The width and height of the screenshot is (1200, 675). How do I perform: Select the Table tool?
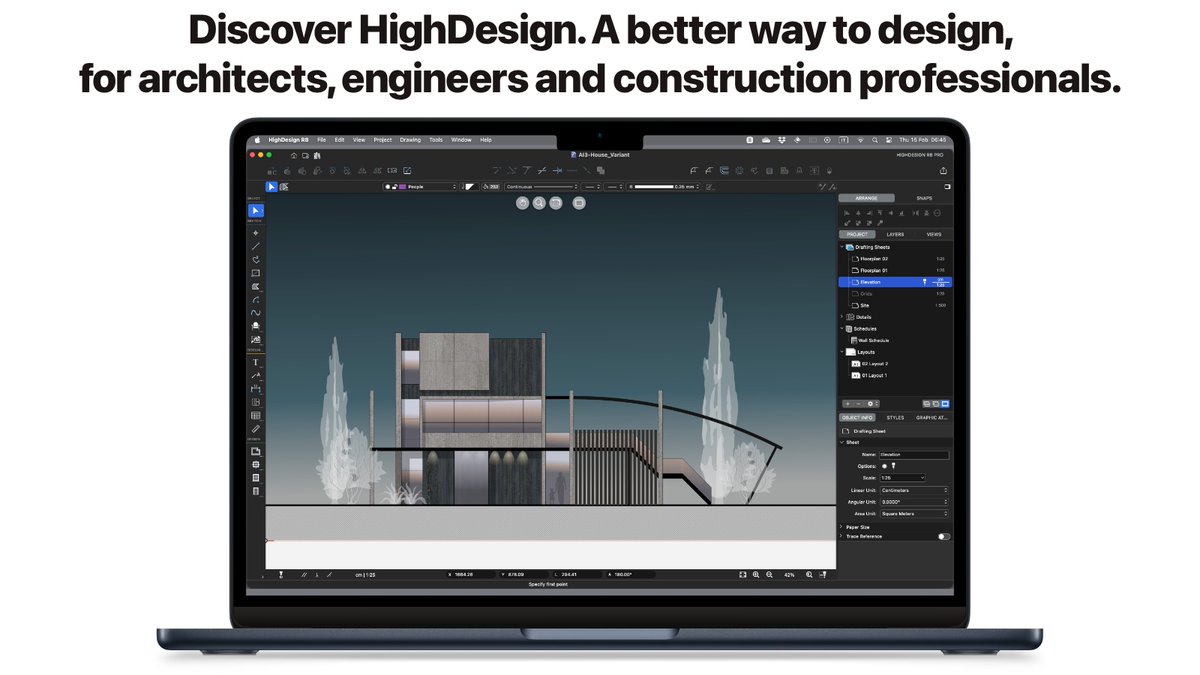tap(256, 415)
